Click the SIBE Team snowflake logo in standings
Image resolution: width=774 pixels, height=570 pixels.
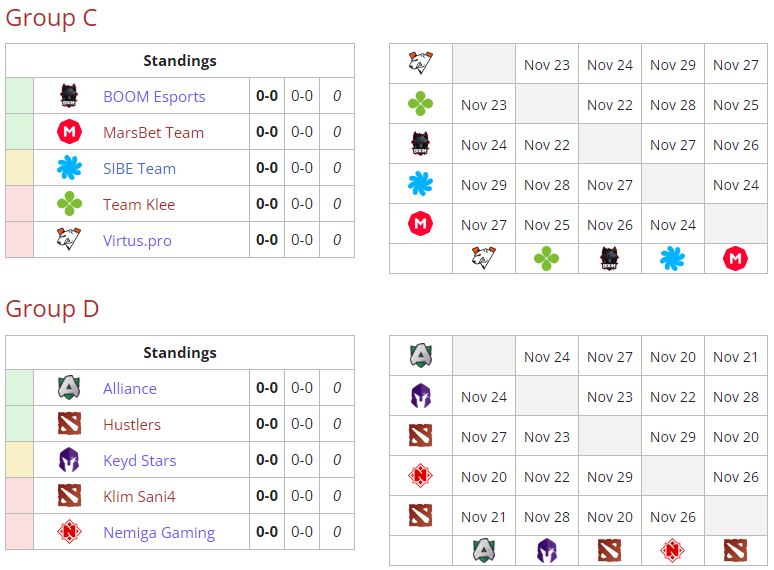[x=69, y=168]
